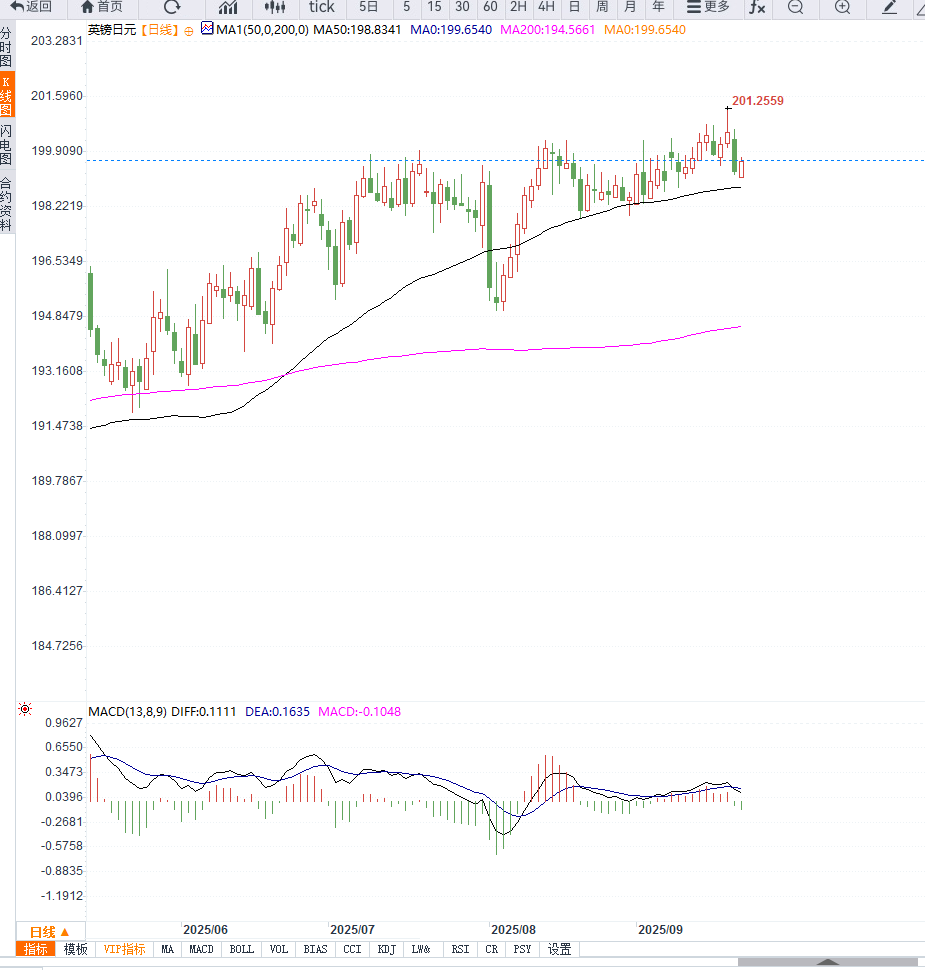Open the 合约资料 side tab
The height and width of the screenshot is (970, 925).
(6, 205)
